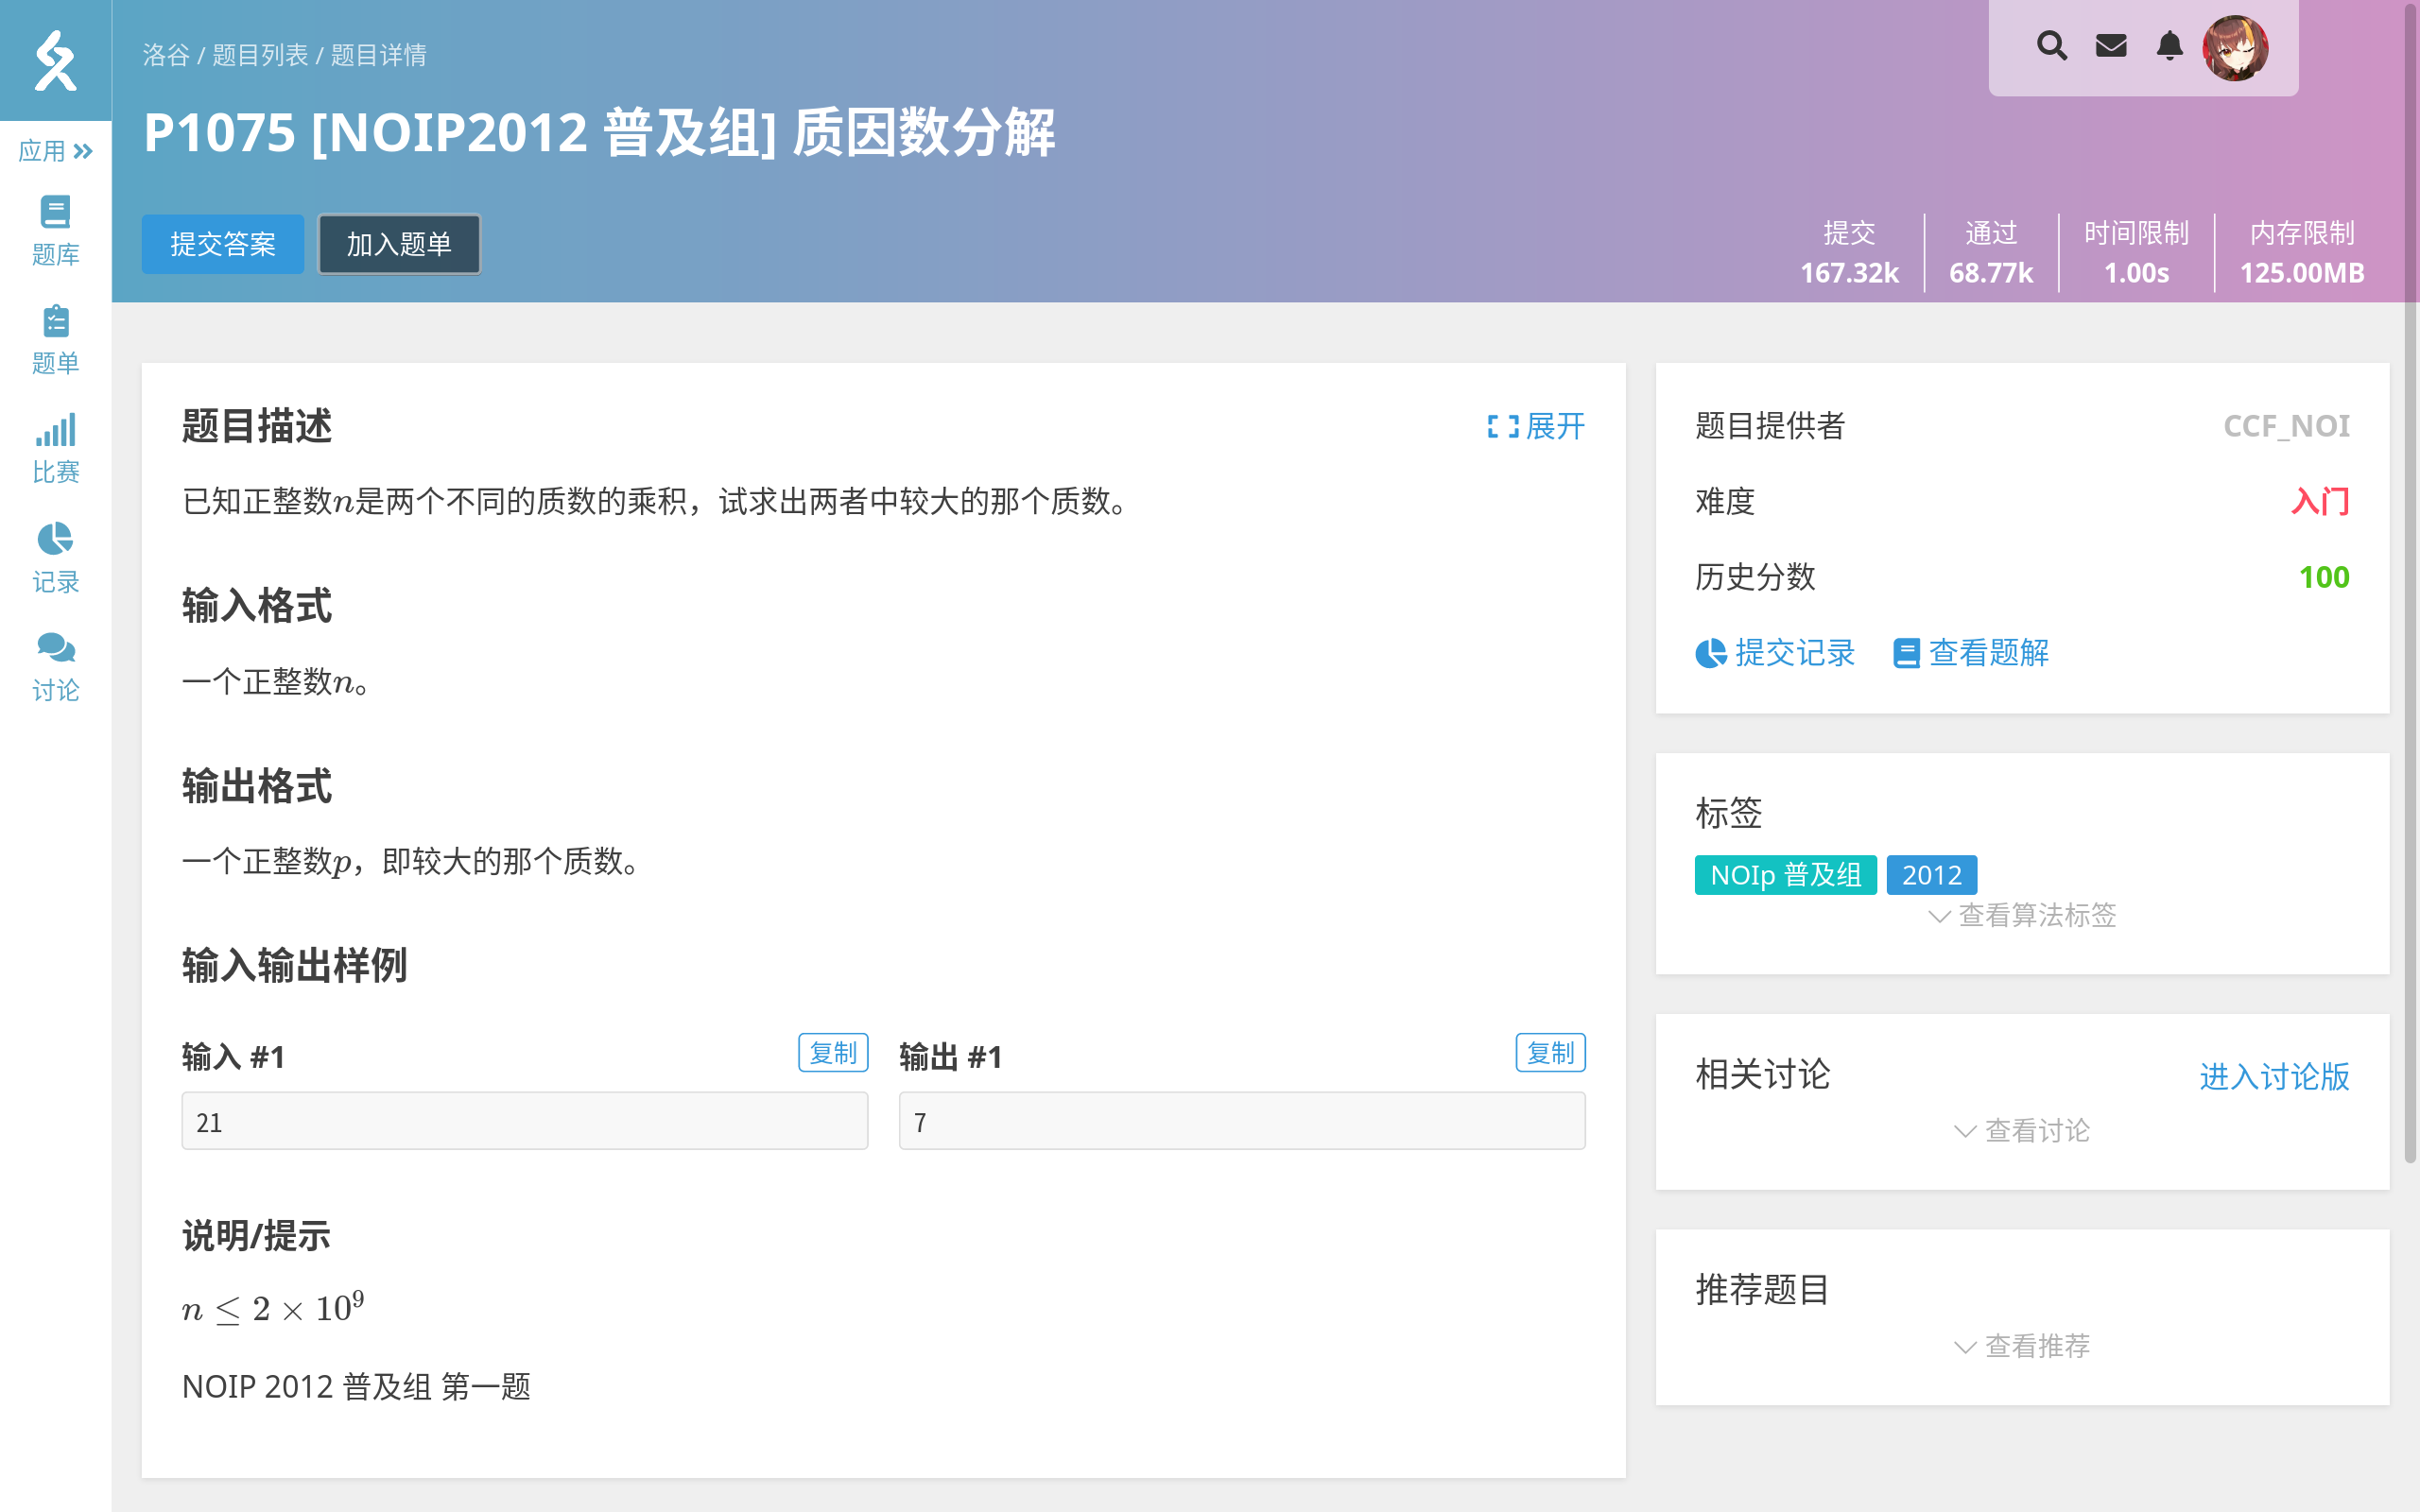Viewport: 2420px width, 1512px height.
Task: Open the 讨论 section in the sidebar
Action: [55, 664]
